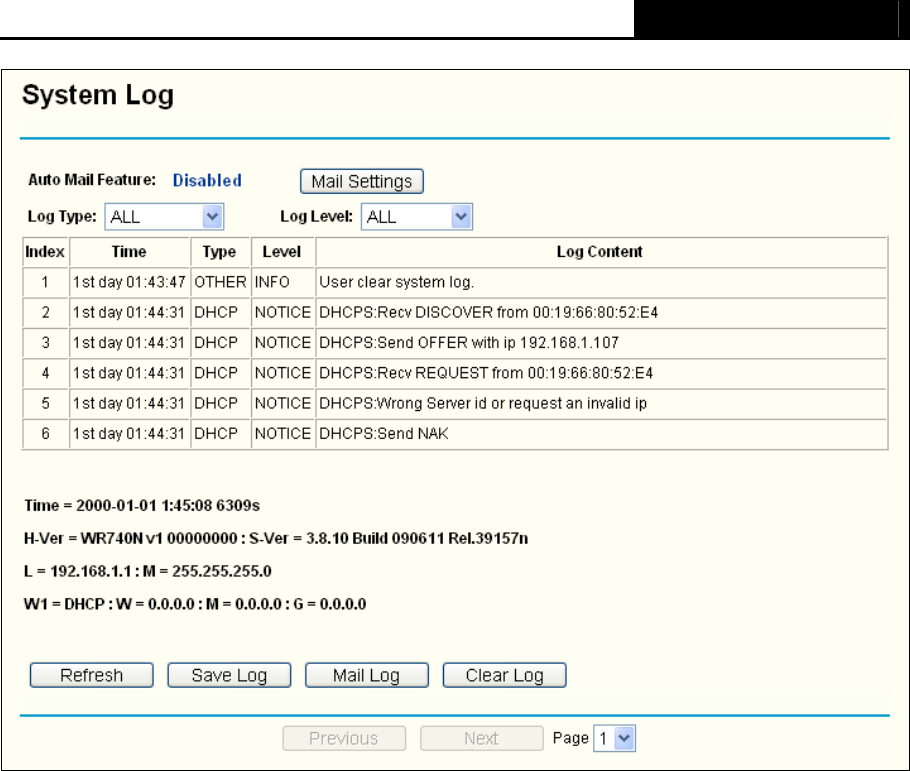Click the Clear Log button

tap(504, 675)
